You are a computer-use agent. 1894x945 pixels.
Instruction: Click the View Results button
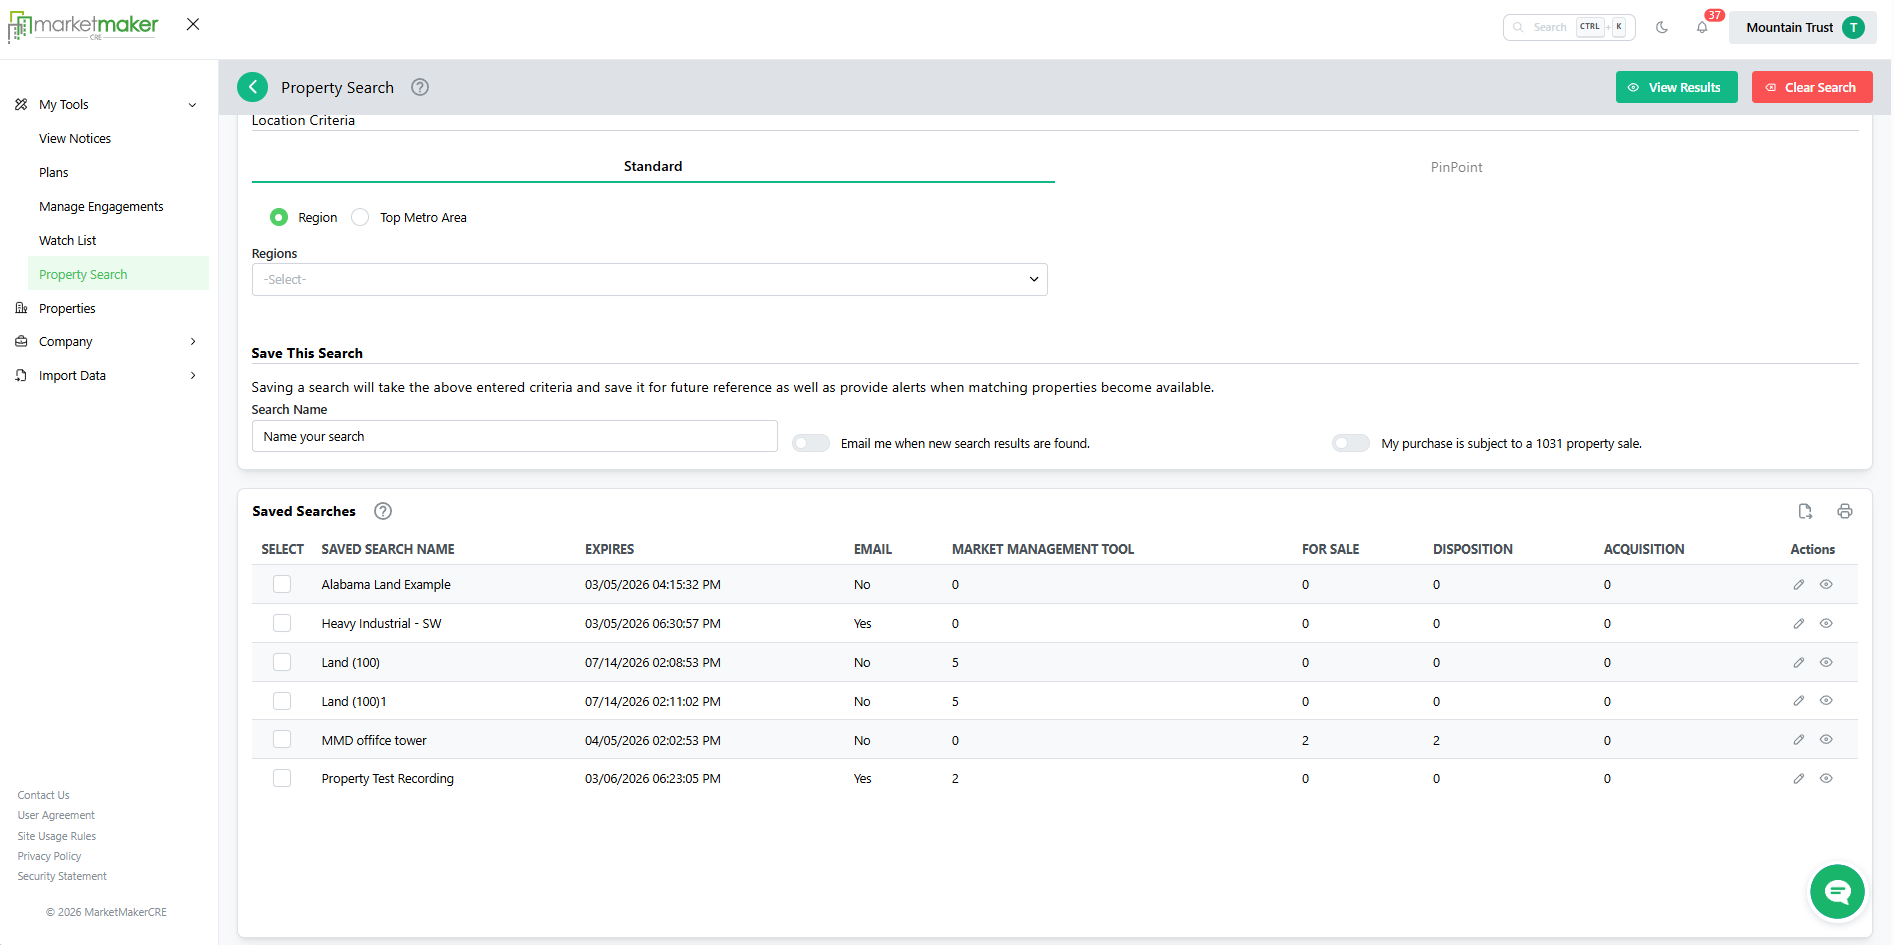click(x=1676, y=87)
